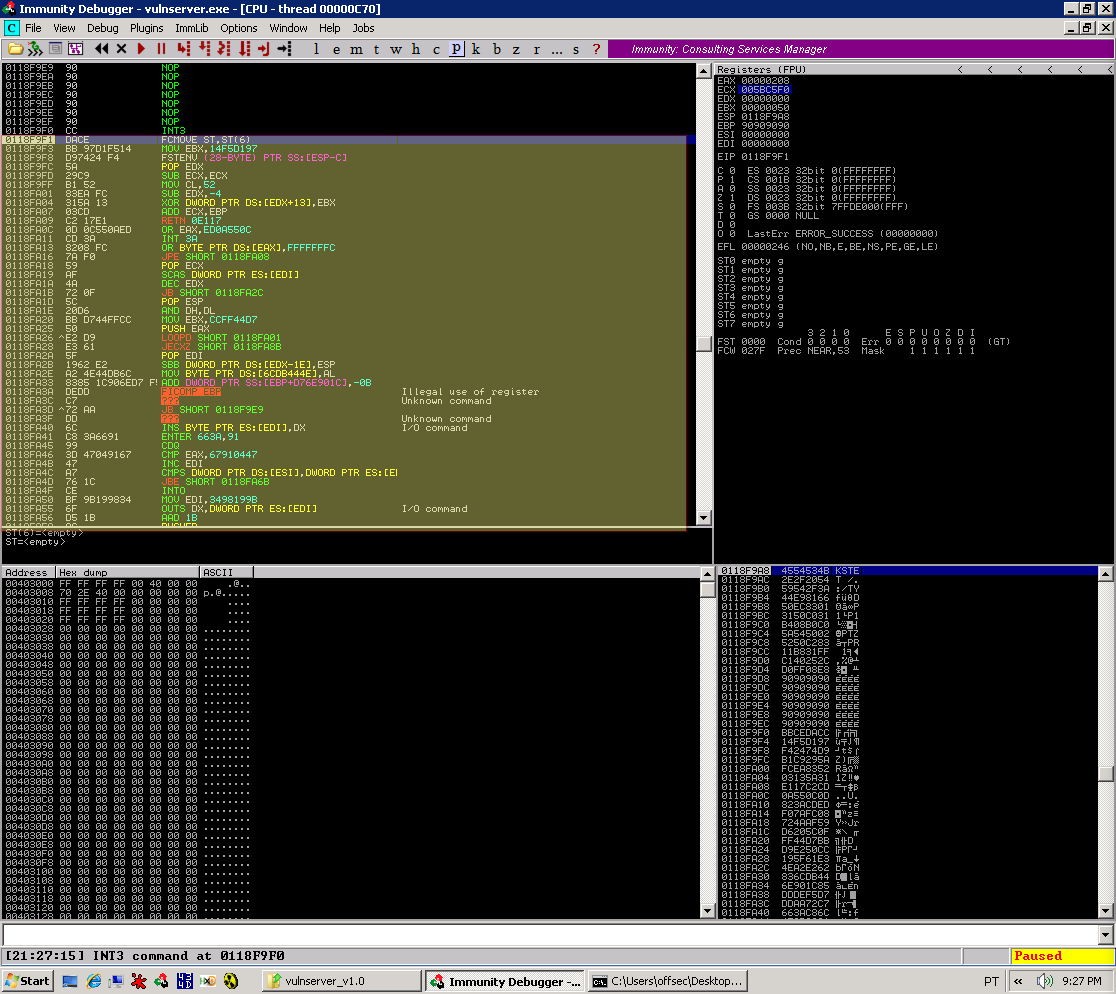Close program with the X toolbar icon
The image size is (1116, 994).
coord(121,48)
